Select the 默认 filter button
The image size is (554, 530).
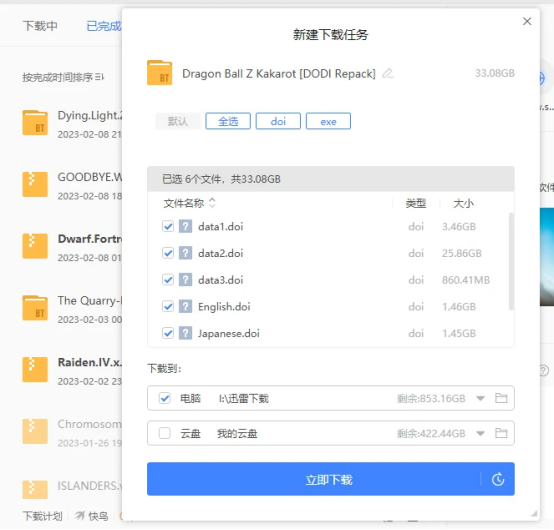click(x=178, y=121)
